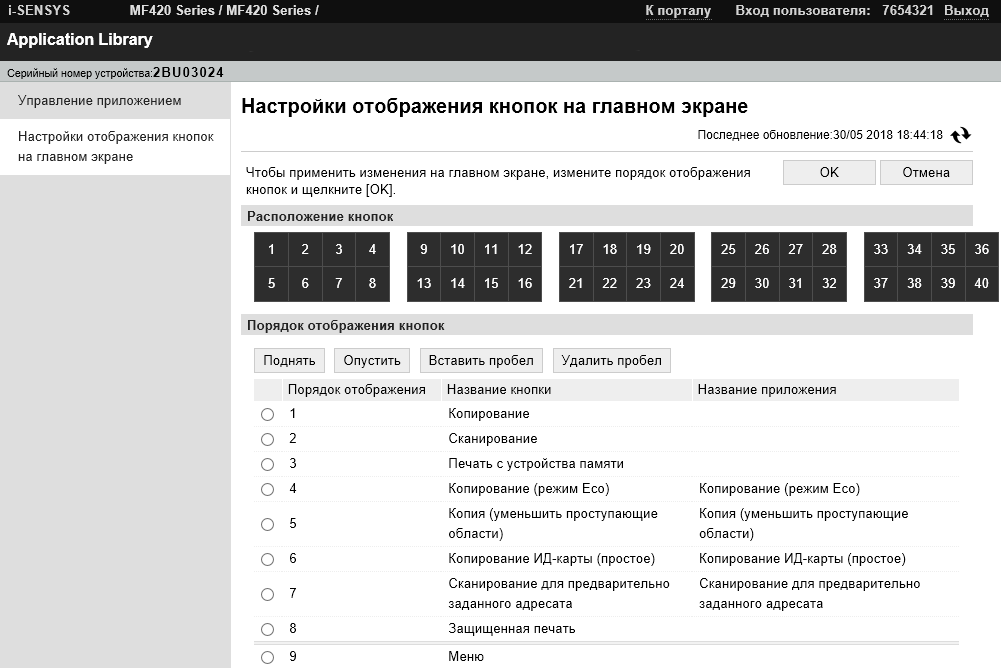Viewport: 1001px width, 668px height.
Task: Click the Копирование button name text
Action: click(x=488, y=414)
